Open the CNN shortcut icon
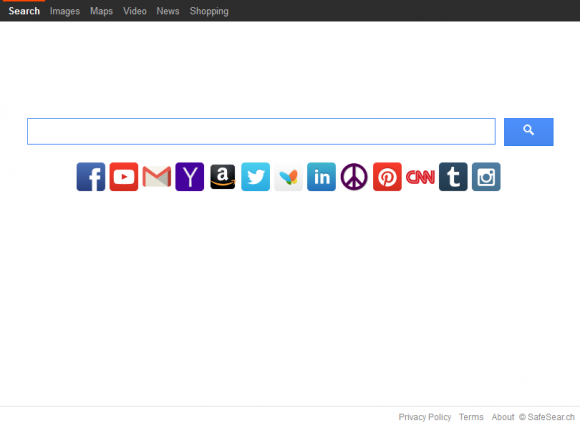Viewport: 580px width, 428px height. point(420,177)
